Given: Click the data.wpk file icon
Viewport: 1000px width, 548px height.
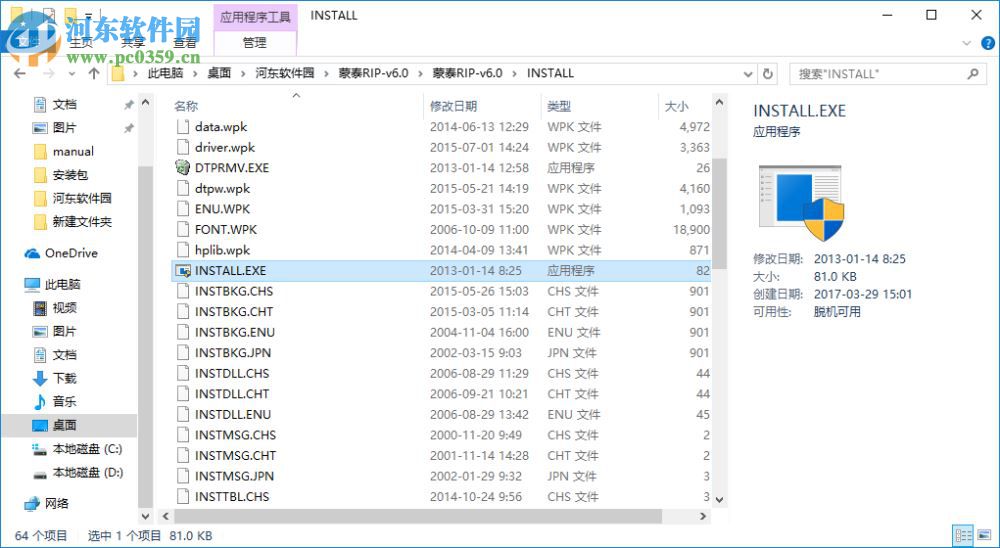Looking at the screenshot, I should [x=183, y=127].
